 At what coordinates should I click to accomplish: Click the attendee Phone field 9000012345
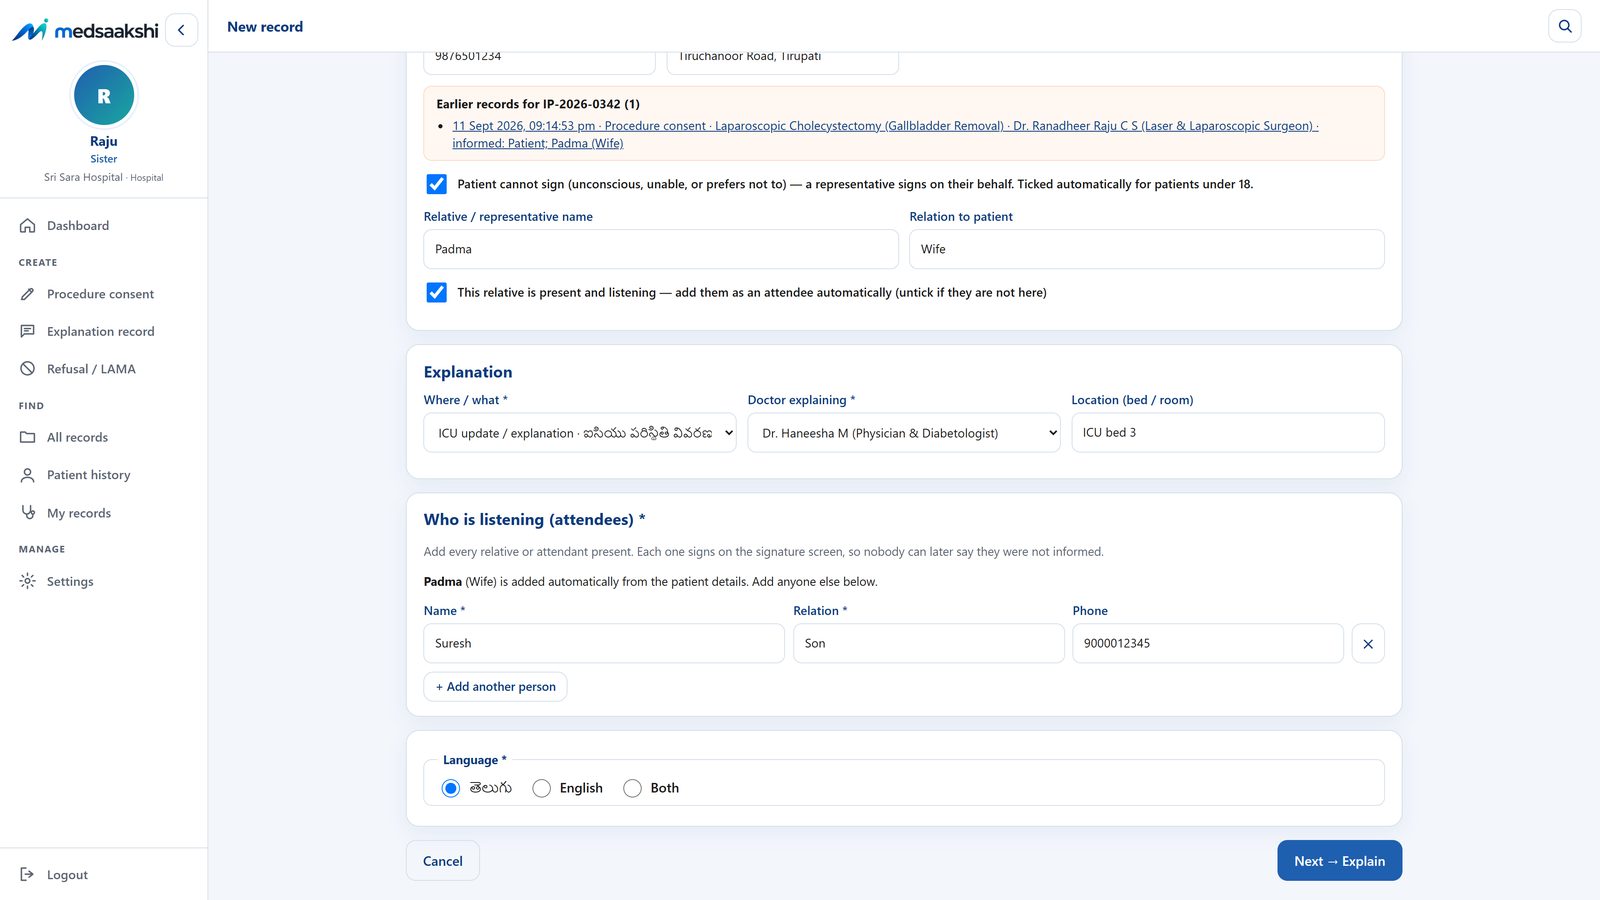click(1208, 644)
